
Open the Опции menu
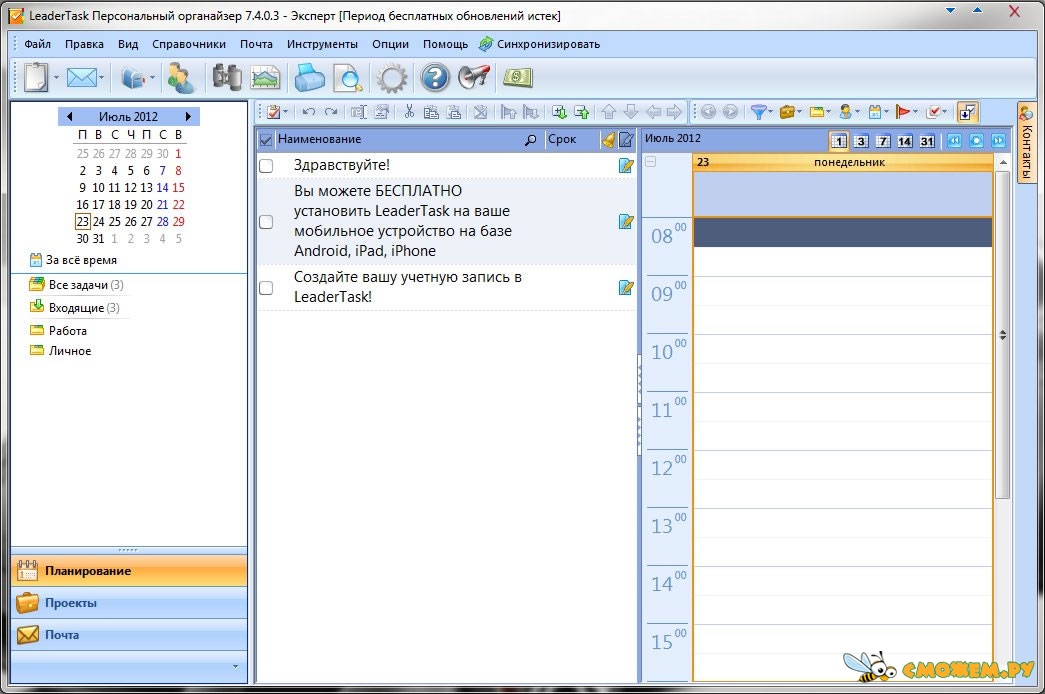pyautogui.click(x=391, y=44)
